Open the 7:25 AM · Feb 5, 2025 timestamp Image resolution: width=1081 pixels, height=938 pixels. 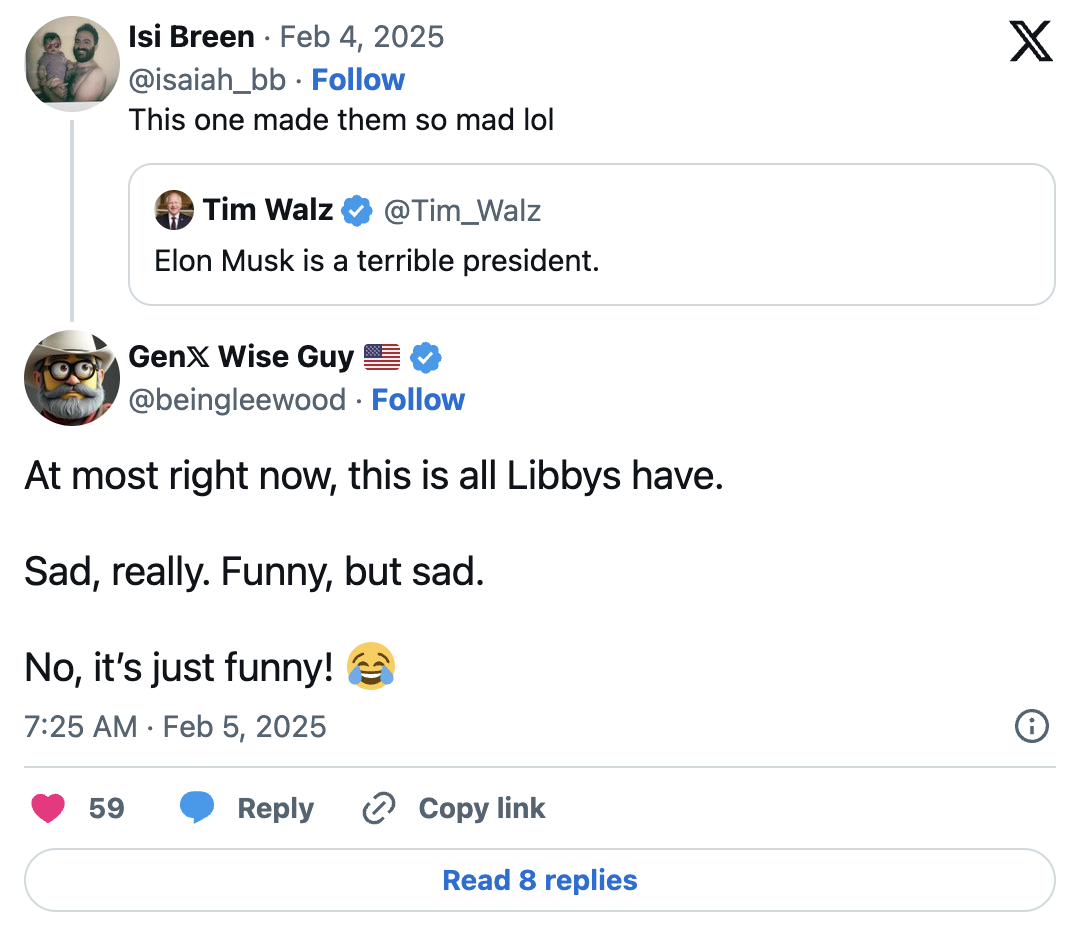point(175,726)
